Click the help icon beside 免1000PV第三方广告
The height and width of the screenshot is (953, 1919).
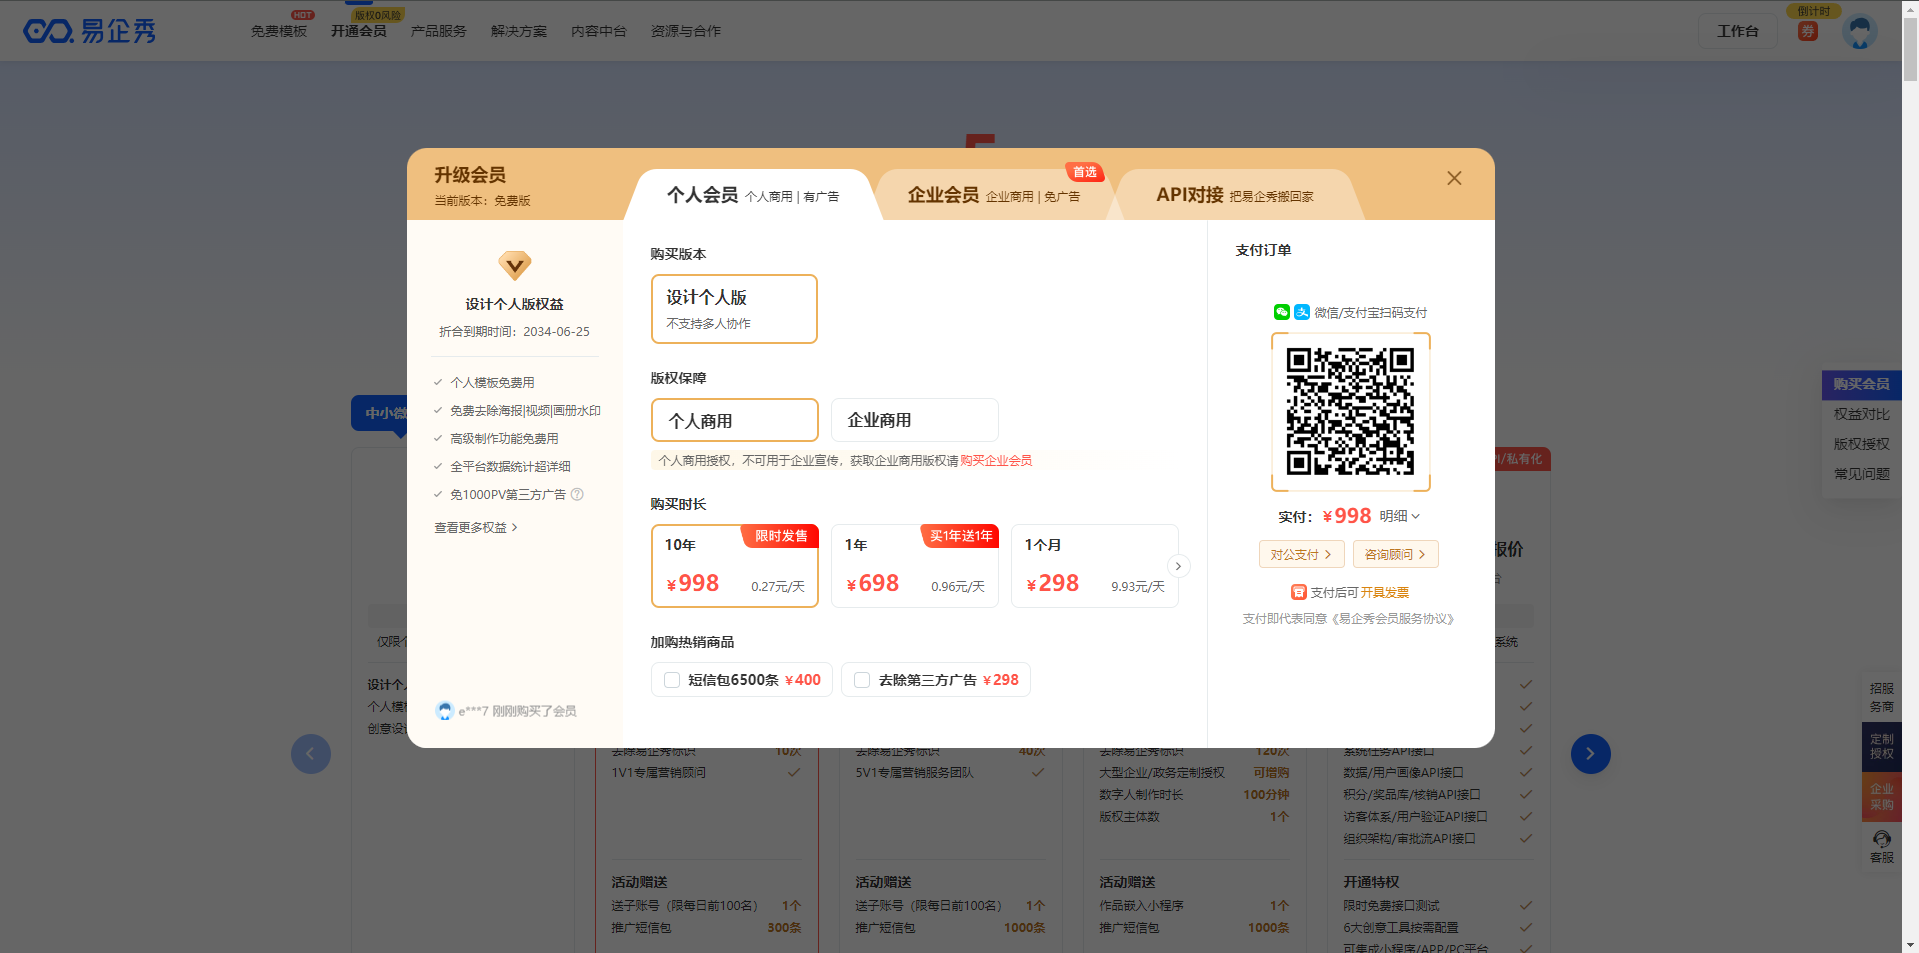pos(577,494)
